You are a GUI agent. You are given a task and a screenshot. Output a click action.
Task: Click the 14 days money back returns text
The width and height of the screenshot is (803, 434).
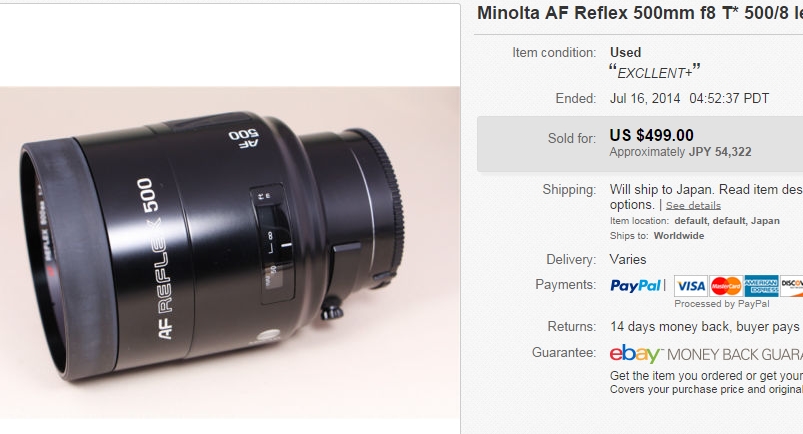click(x=705, y=327)
